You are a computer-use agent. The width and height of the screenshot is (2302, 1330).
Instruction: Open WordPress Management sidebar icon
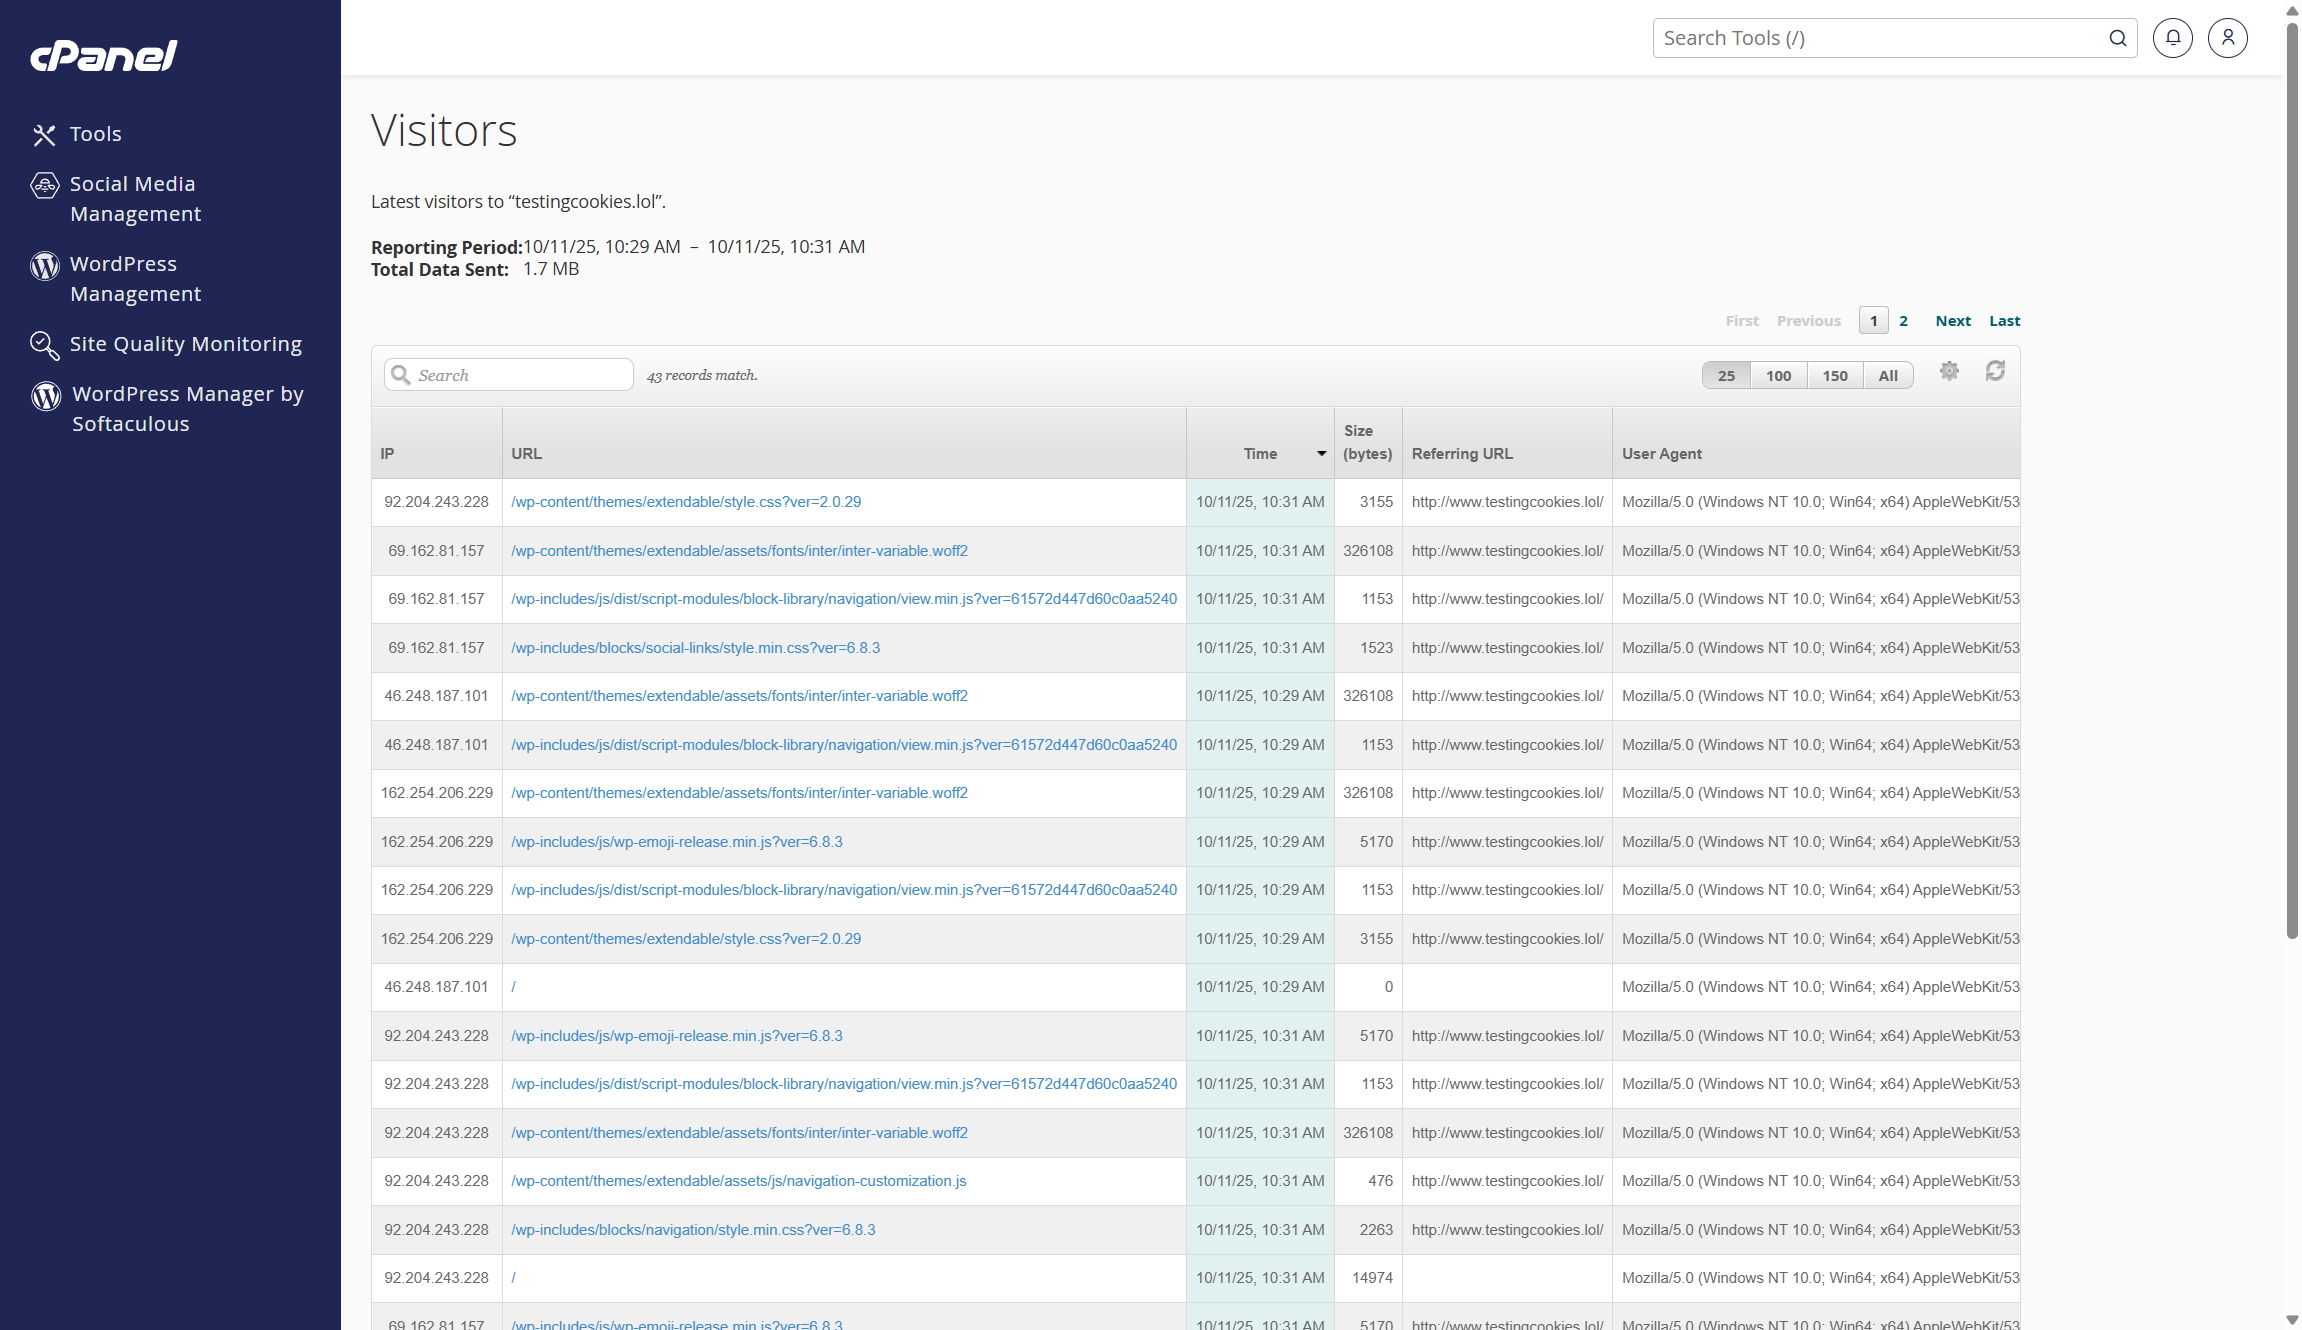coord(44,265)
